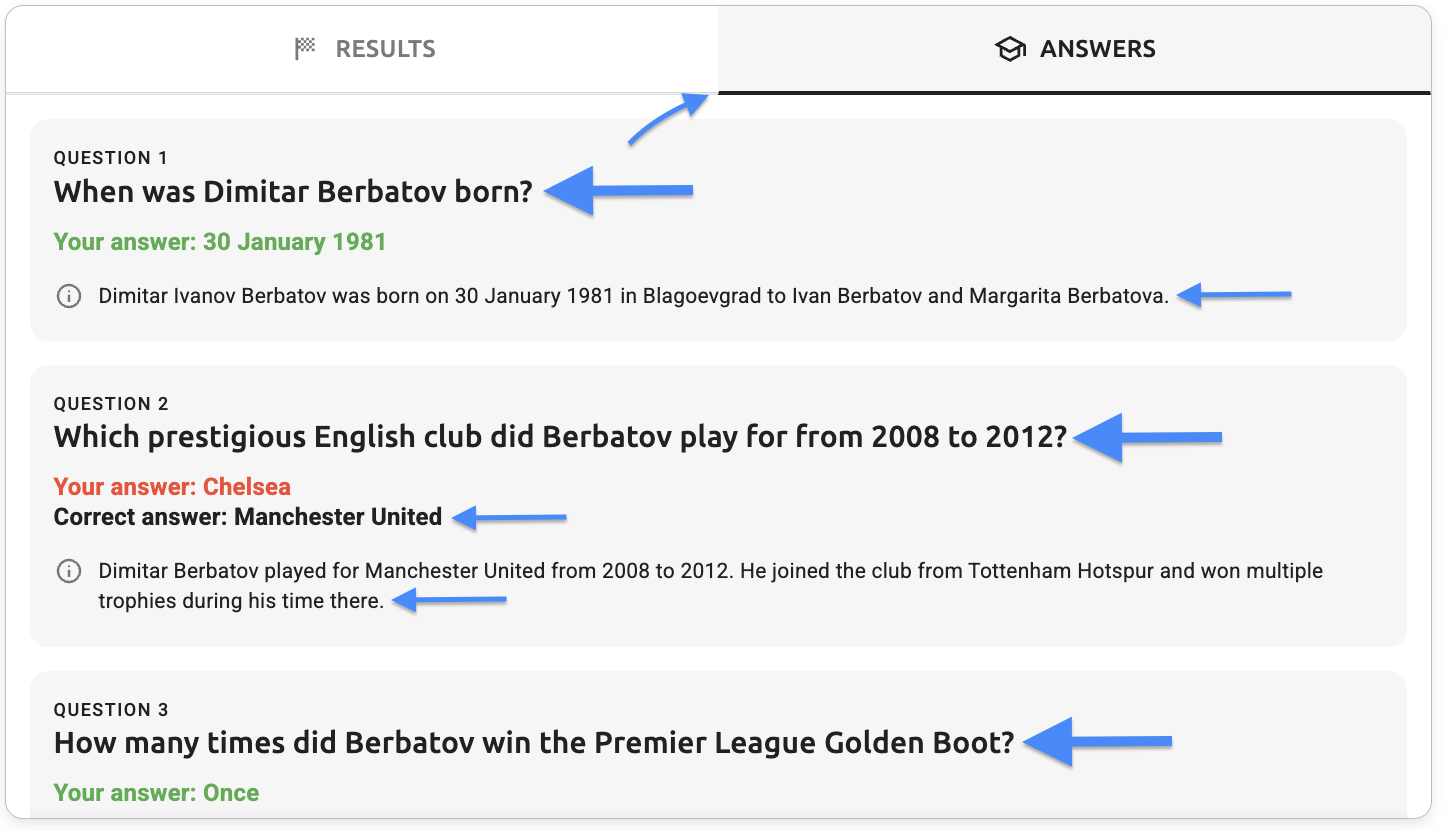Image resolution: width=1448 pixels, height=830 pixels.
Task: Click the info icon in Question 1
Action: [69, 296]
